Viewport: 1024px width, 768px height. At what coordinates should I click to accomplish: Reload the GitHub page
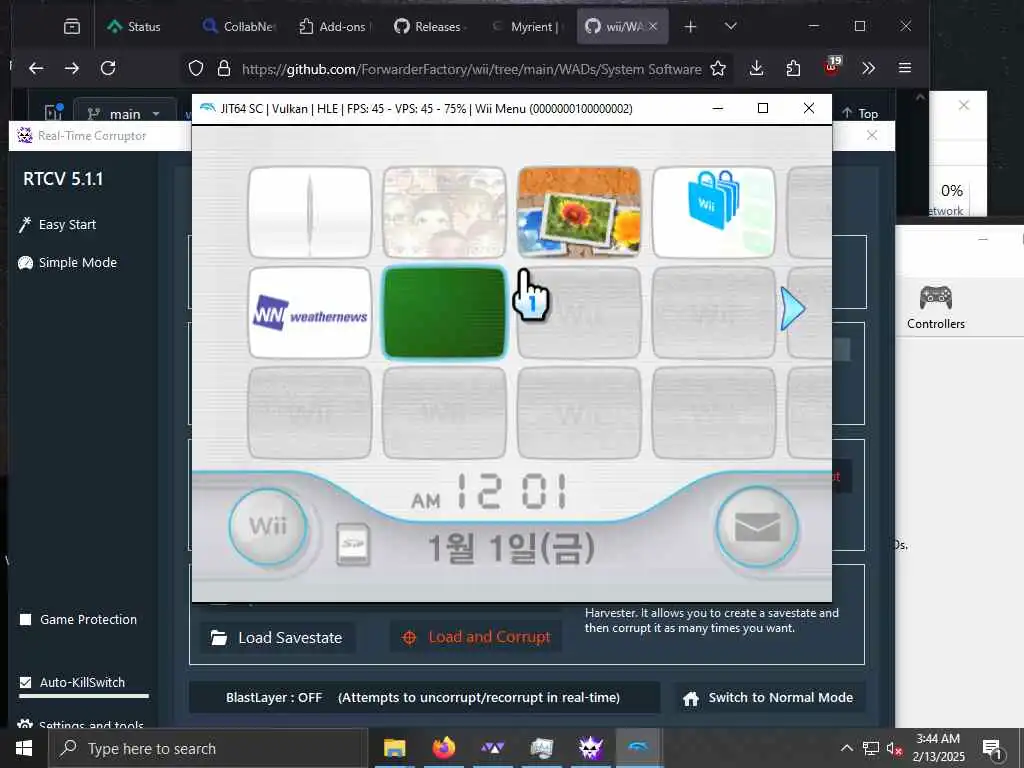click(108, 68)
